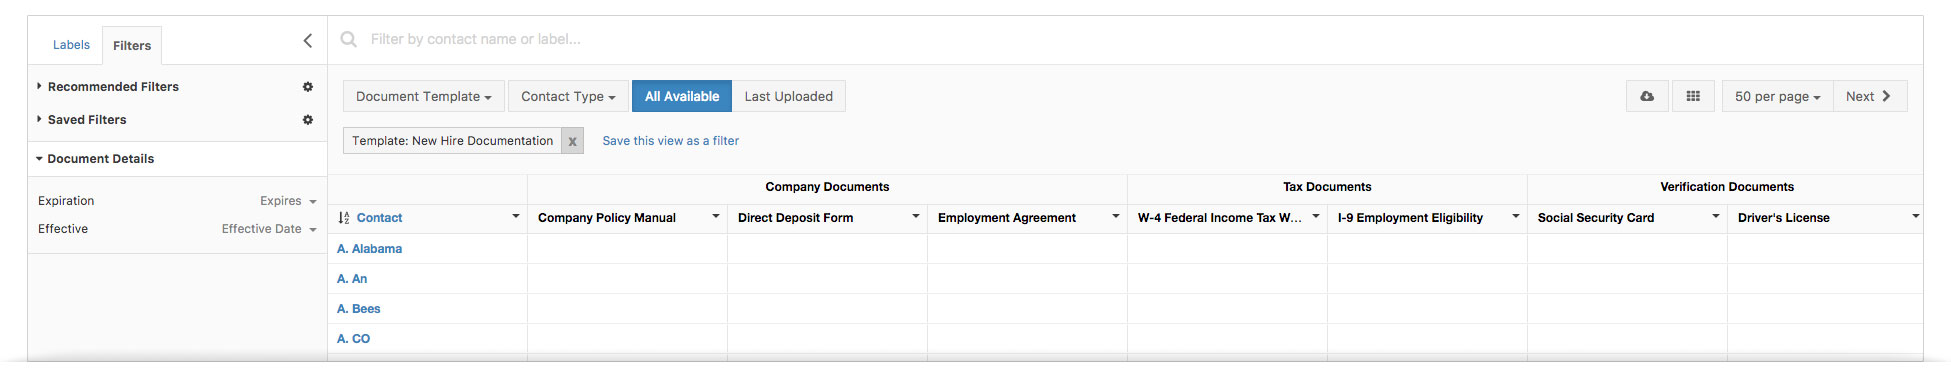
Task: Switch to the Labels tab
Action: pyautogui.click(x=71, y=45)
